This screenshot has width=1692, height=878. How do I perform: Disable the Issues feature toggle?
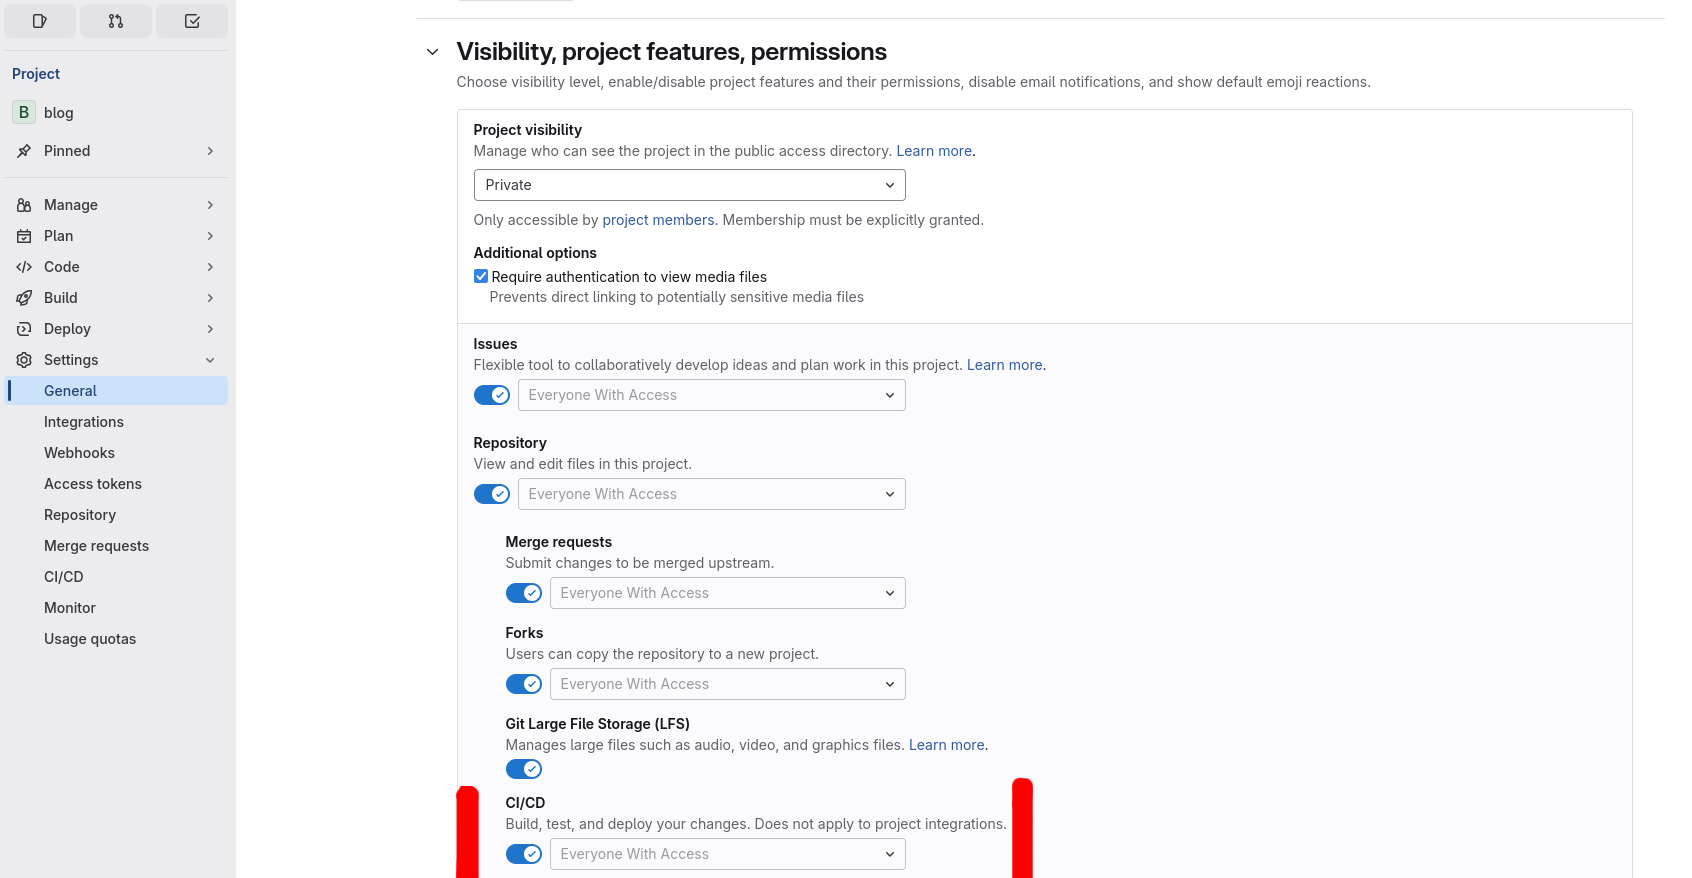(492, 395)
